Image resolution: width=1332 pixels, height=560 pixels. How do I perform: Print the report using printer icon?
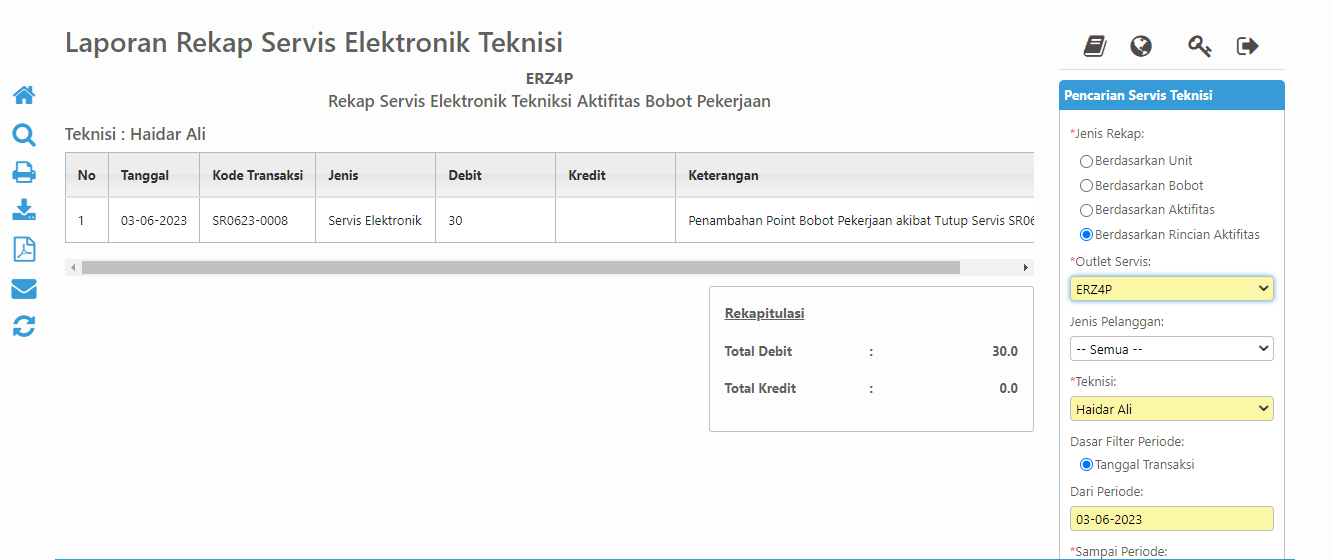24,172
